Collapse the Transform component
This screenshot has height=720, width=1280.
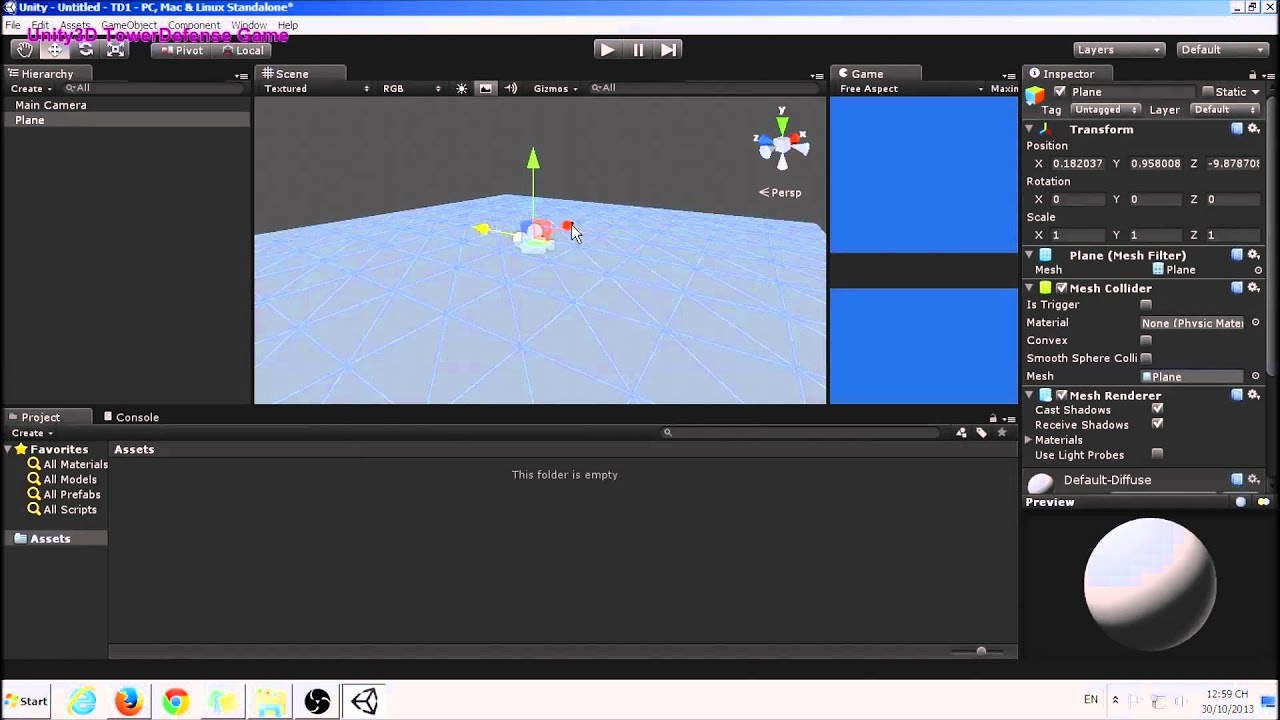click(x=1029, y=129)
